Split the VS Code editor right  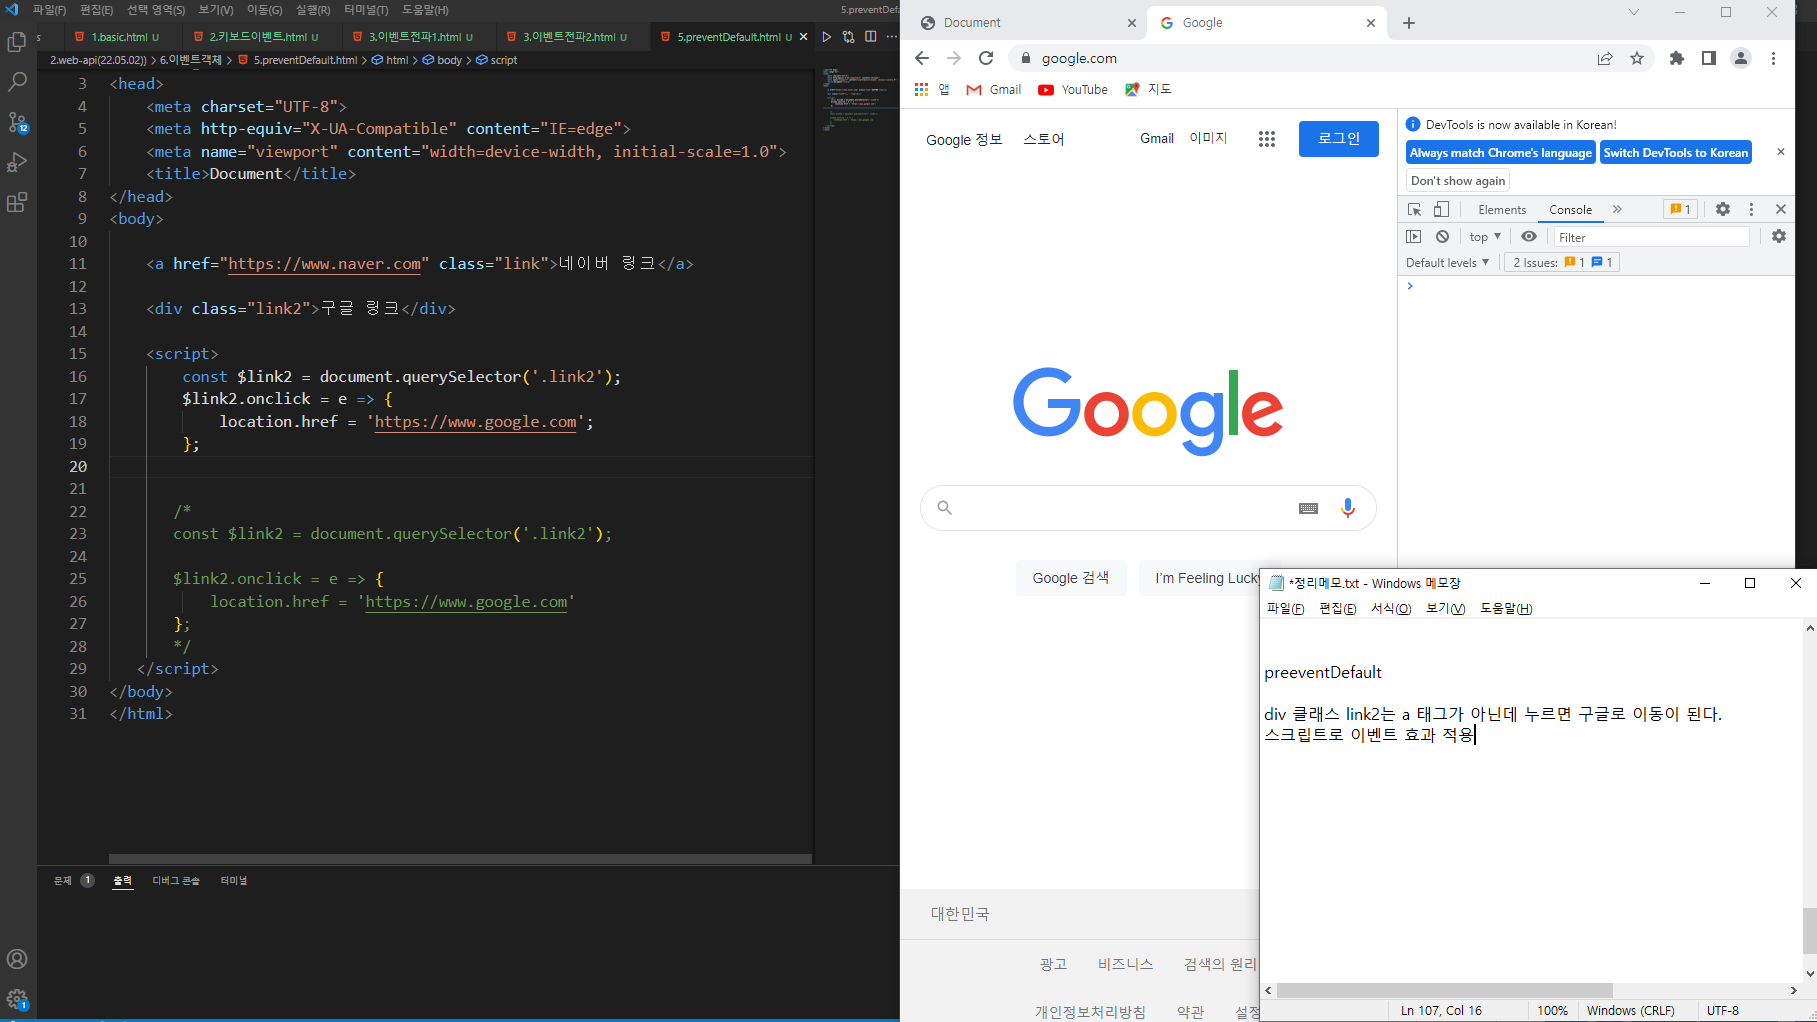click(x=871, y=37)
